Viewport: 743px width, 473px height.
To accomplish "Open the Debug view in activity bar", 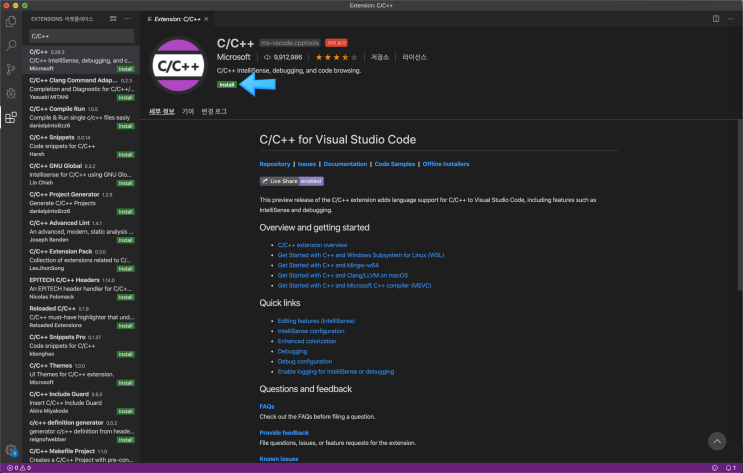I will click(x=11, y=93).
